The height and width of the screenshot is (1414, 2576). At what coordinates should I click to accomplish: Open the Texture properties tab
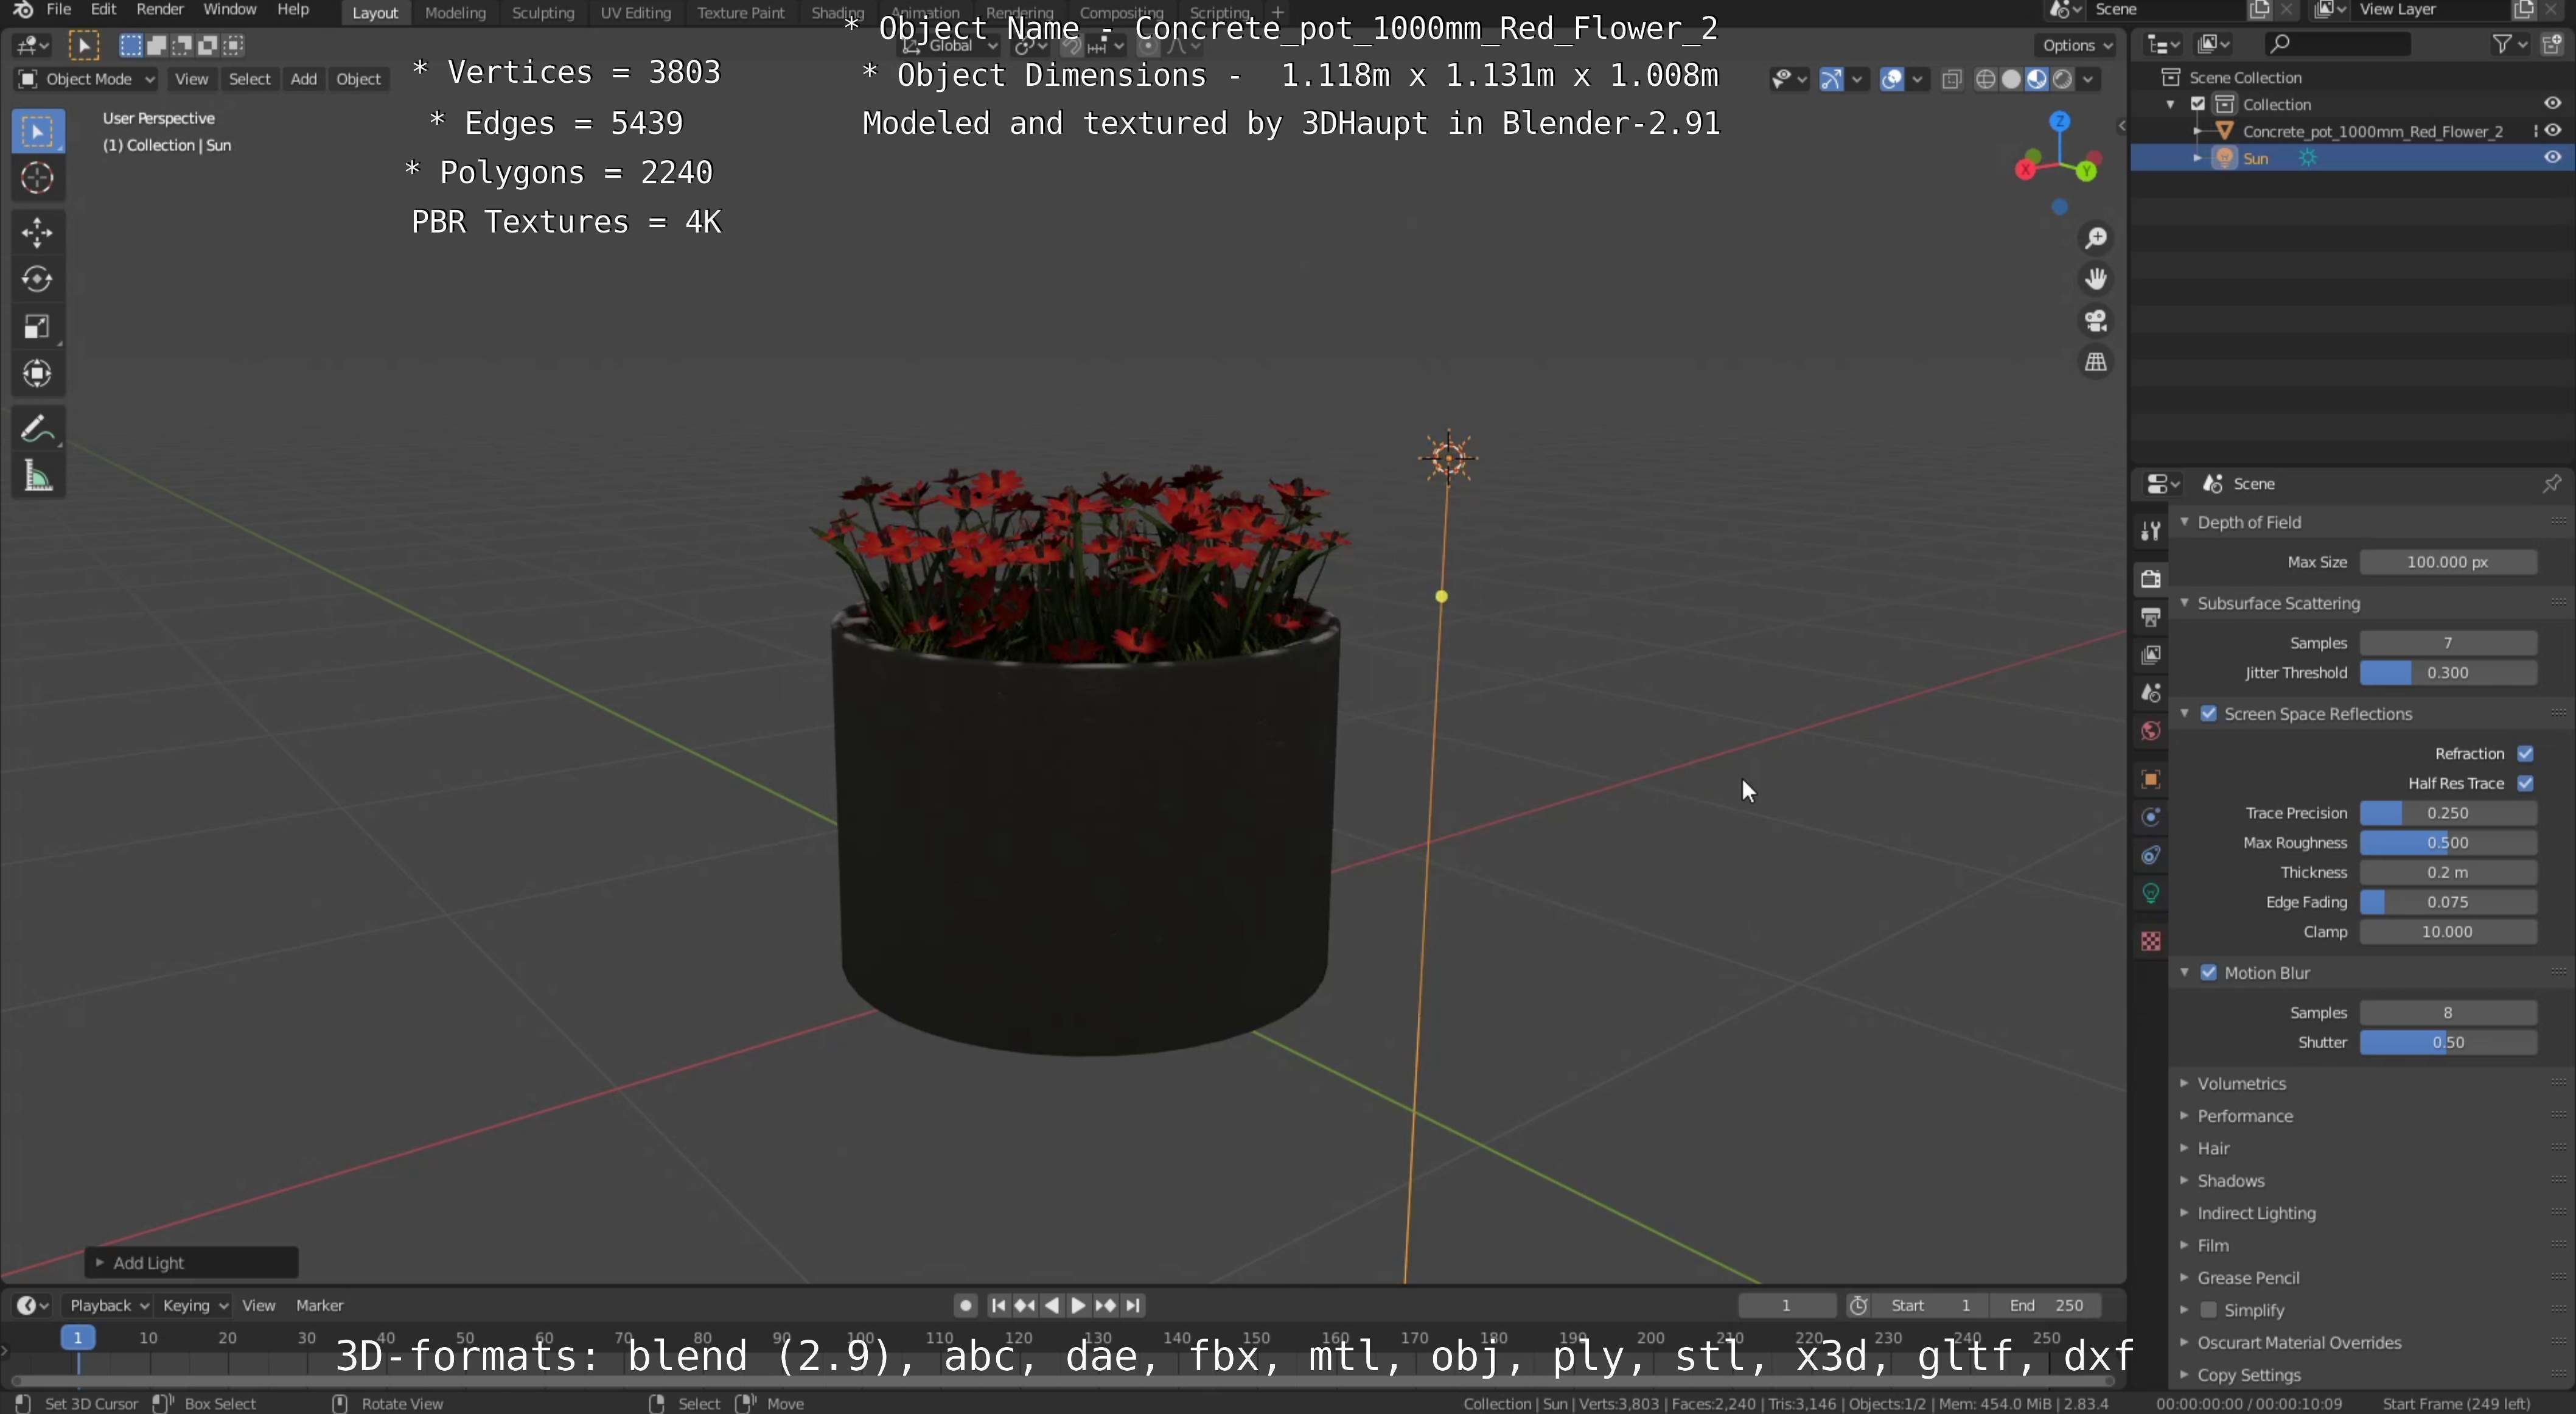pos(2151,941)
